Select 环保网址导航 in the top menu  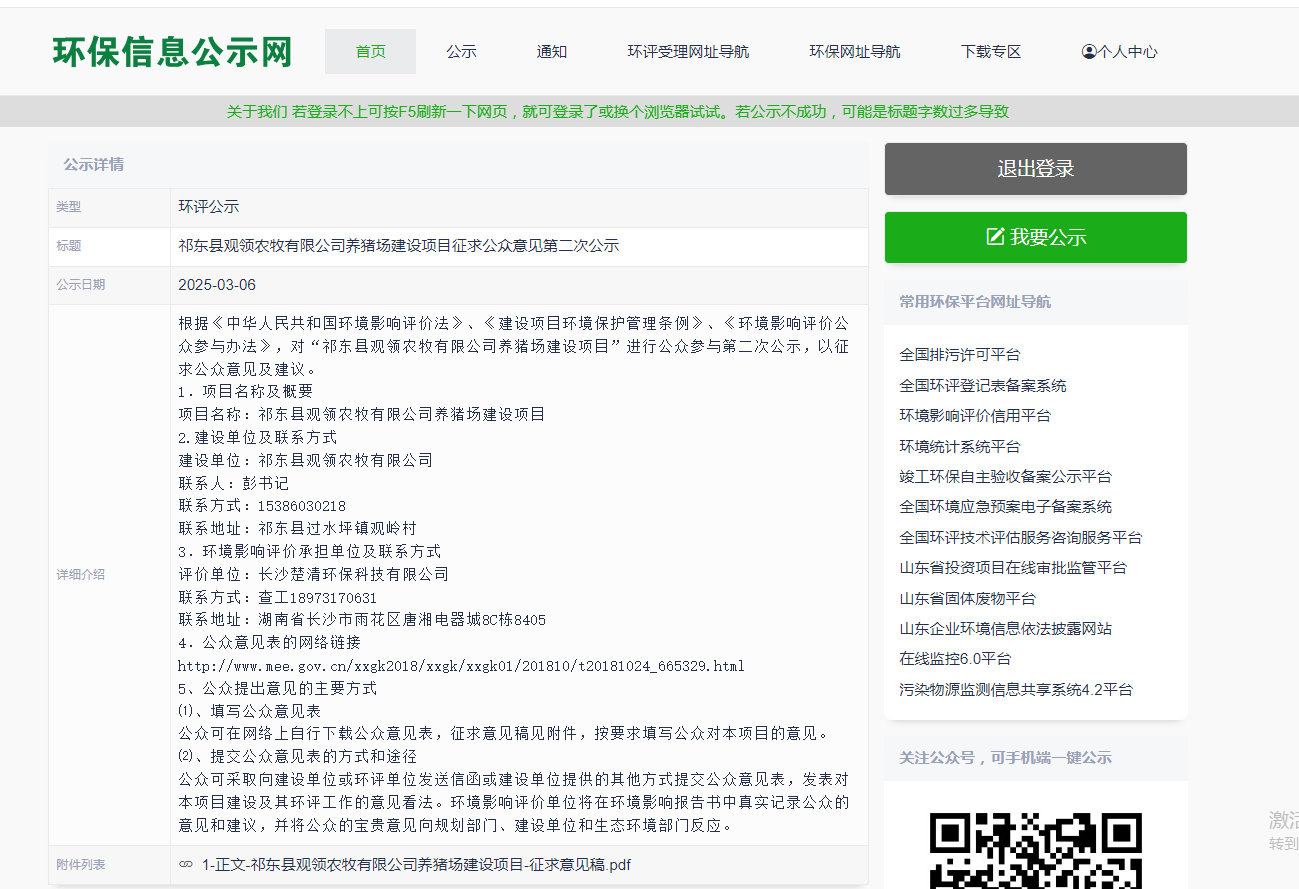click(x=855, y=52)
